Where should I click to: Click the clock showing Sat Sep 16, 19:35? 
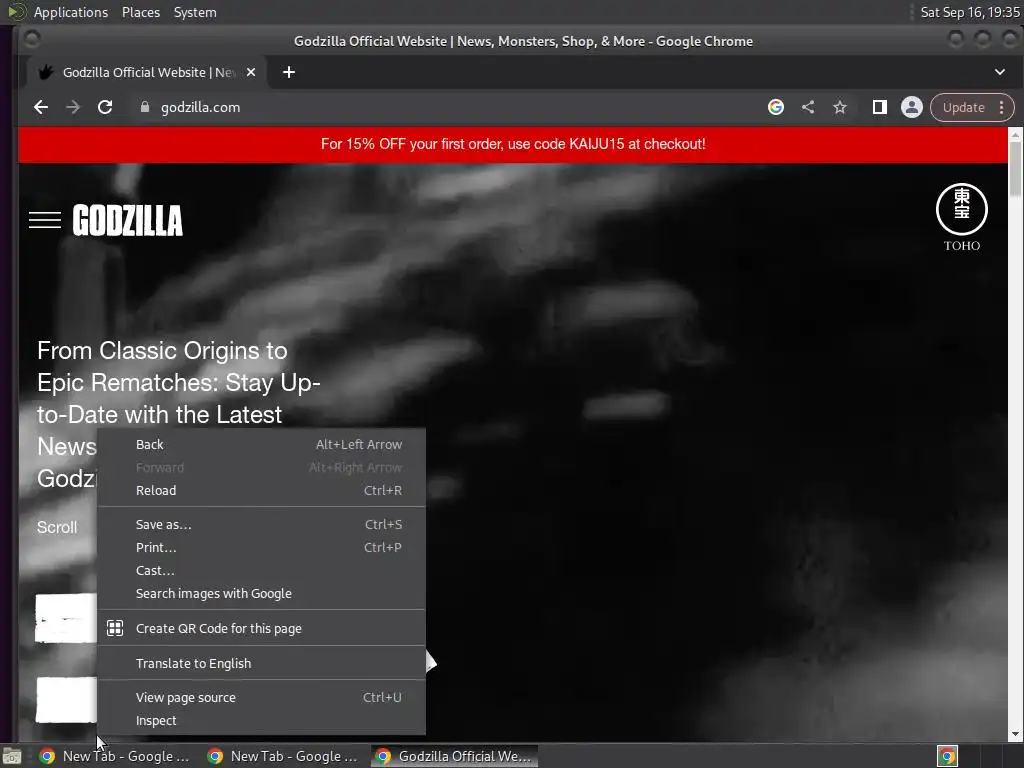click(x=969, y=12)
